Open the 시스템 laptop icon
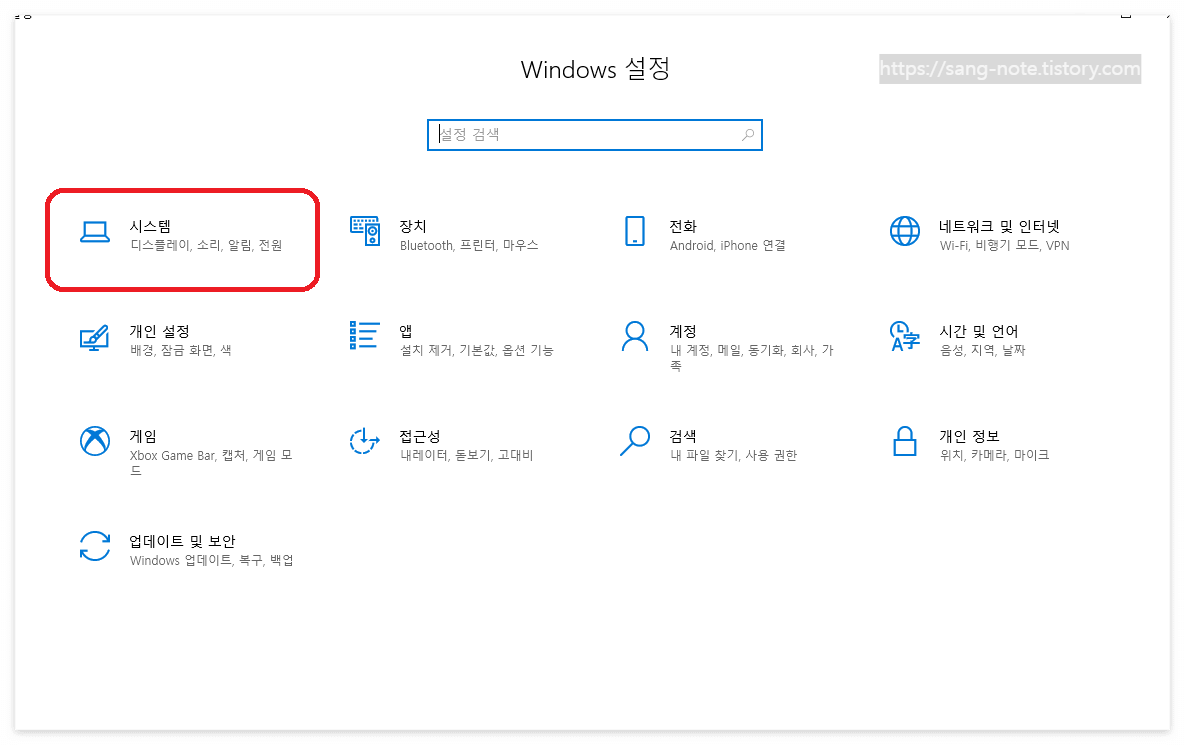The width and height of the screenshot is (1185, 745). (94, 232)
